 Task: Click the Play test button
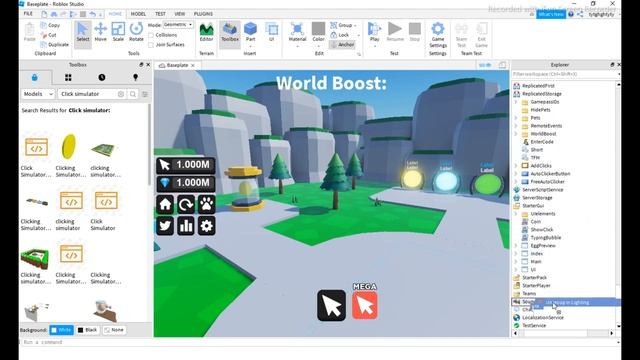(x=374, y=32)
